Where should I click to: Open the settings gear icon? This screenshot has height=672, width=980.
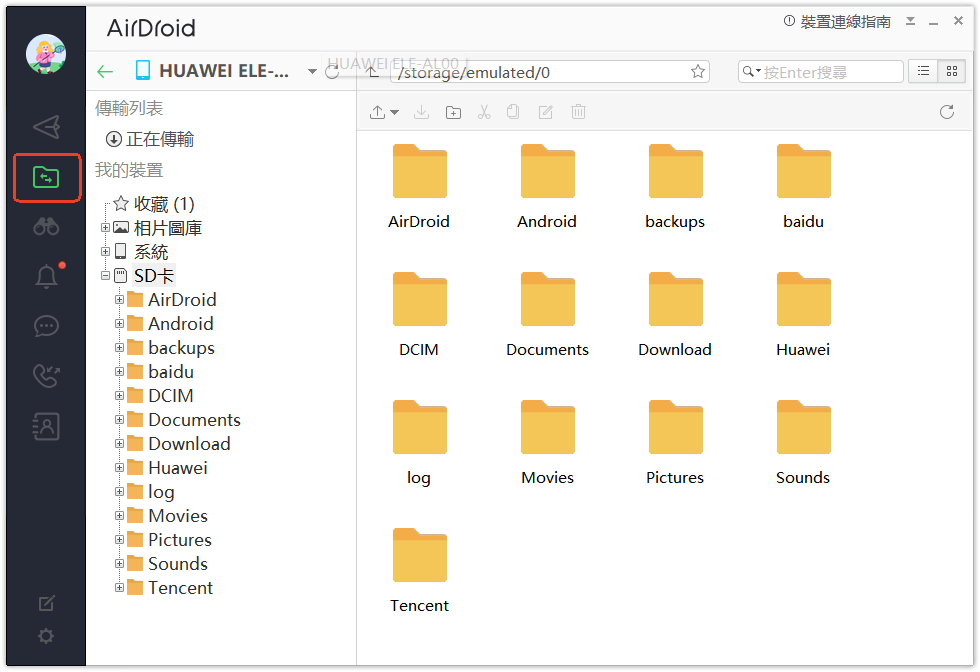(x=46, y=636)
